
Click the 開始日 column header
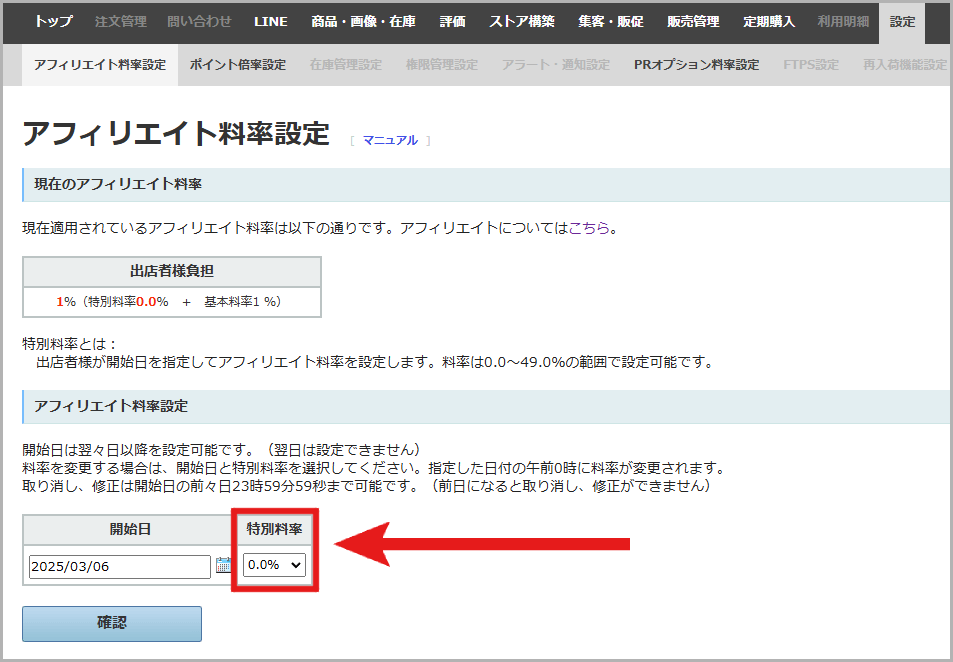point(130,529)
